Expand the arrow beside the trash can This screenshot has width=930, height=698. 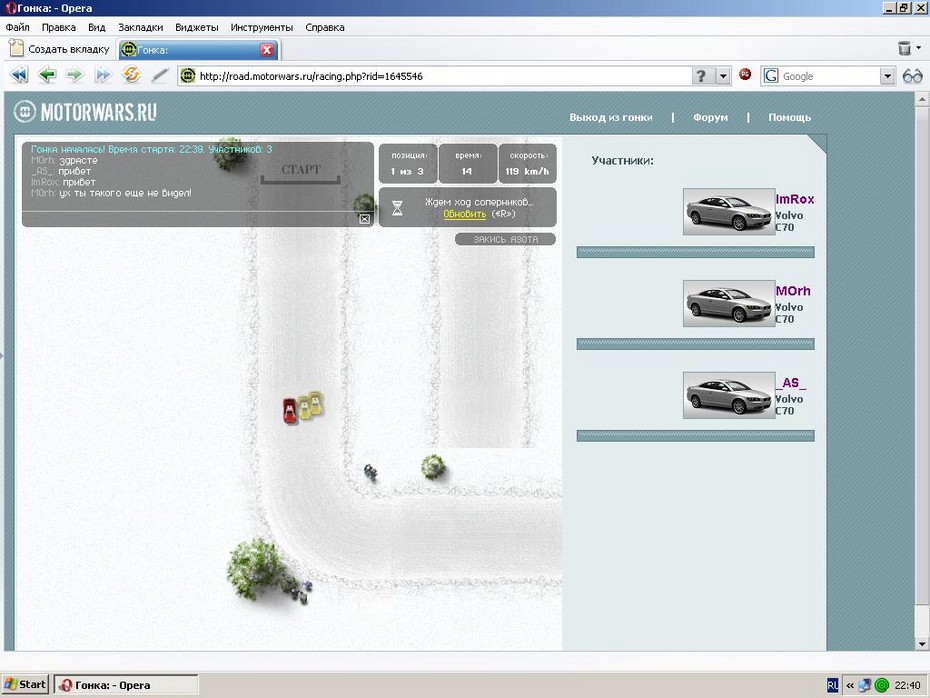coord(919,48)
